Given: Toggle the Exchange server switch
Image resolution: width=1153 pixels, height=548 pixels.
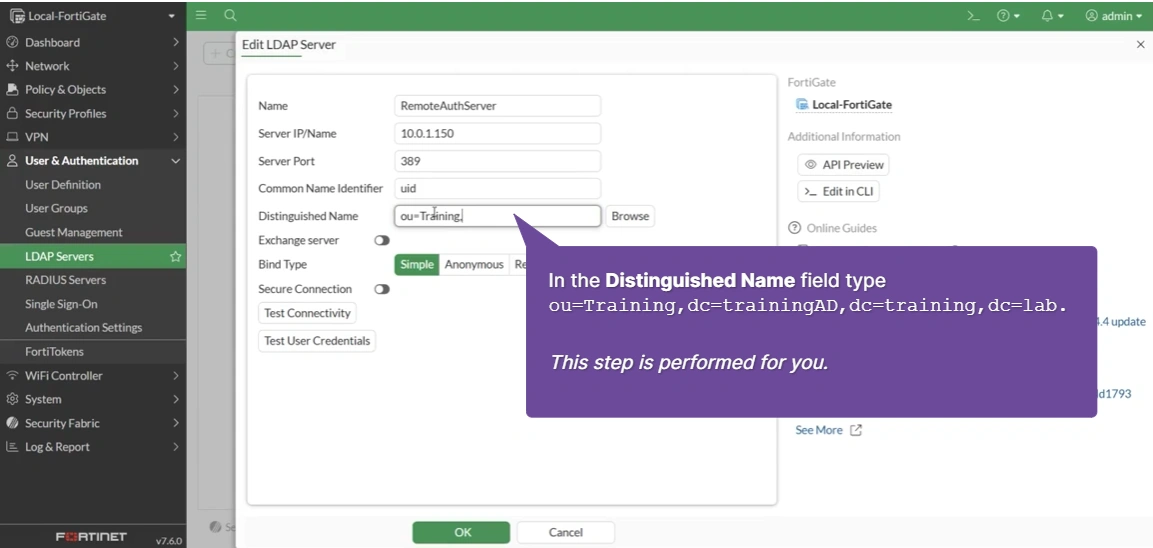Looking at the screenshot, I should [x=382, y=241].
